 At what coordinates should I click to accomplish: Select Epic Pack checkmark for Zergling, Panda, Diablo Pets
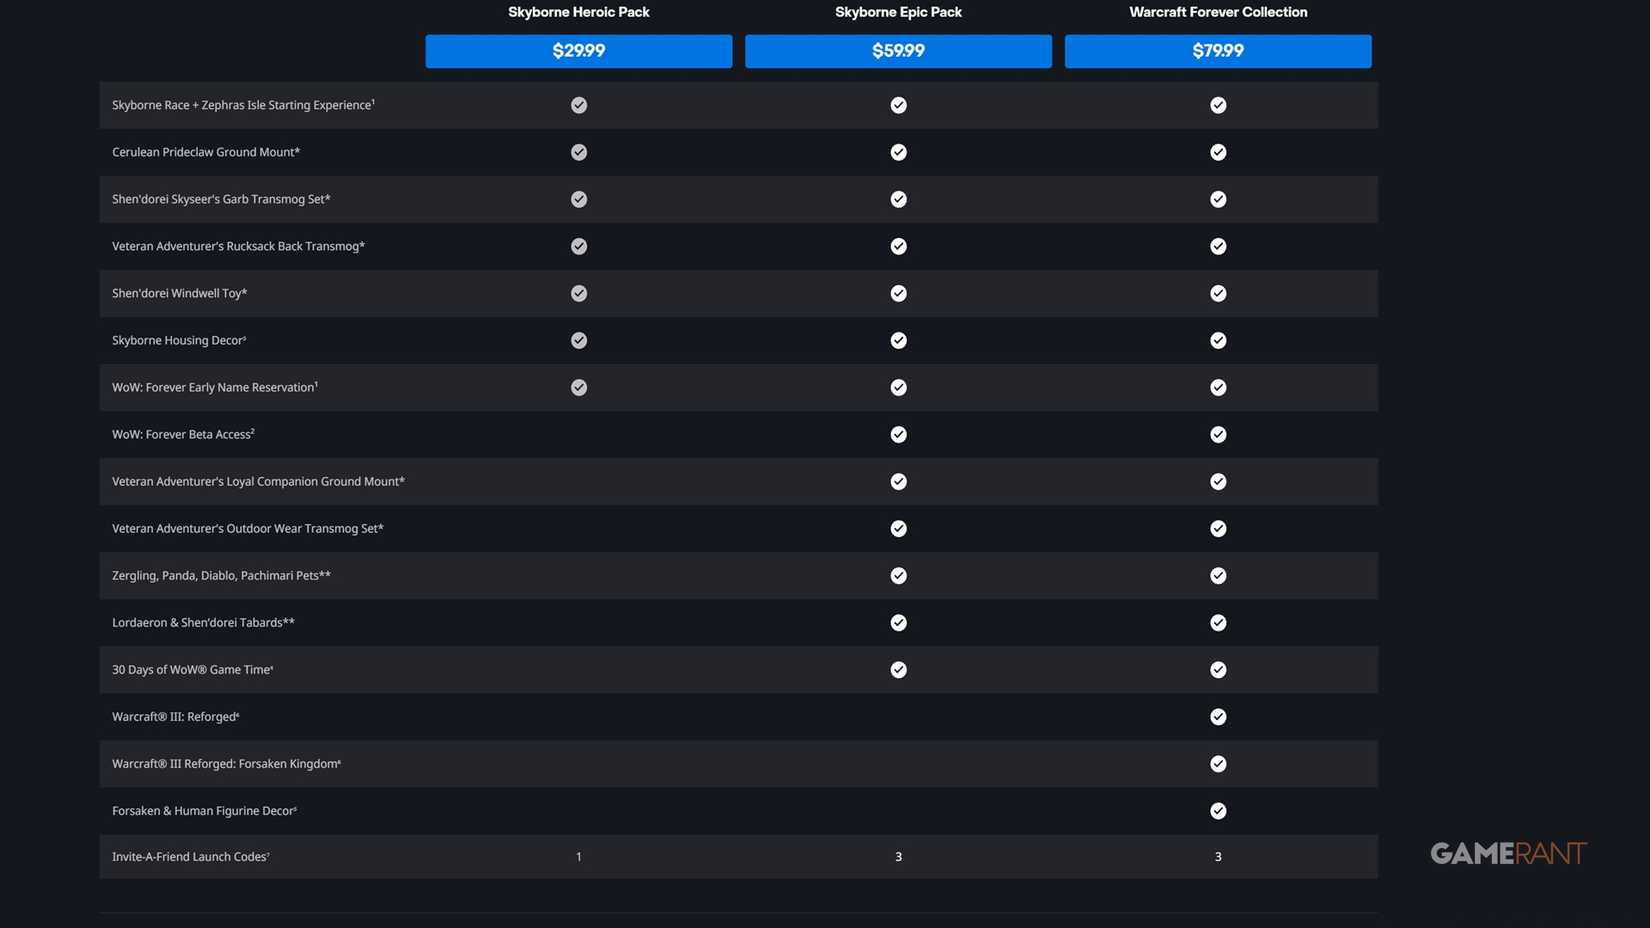point(899,575)
